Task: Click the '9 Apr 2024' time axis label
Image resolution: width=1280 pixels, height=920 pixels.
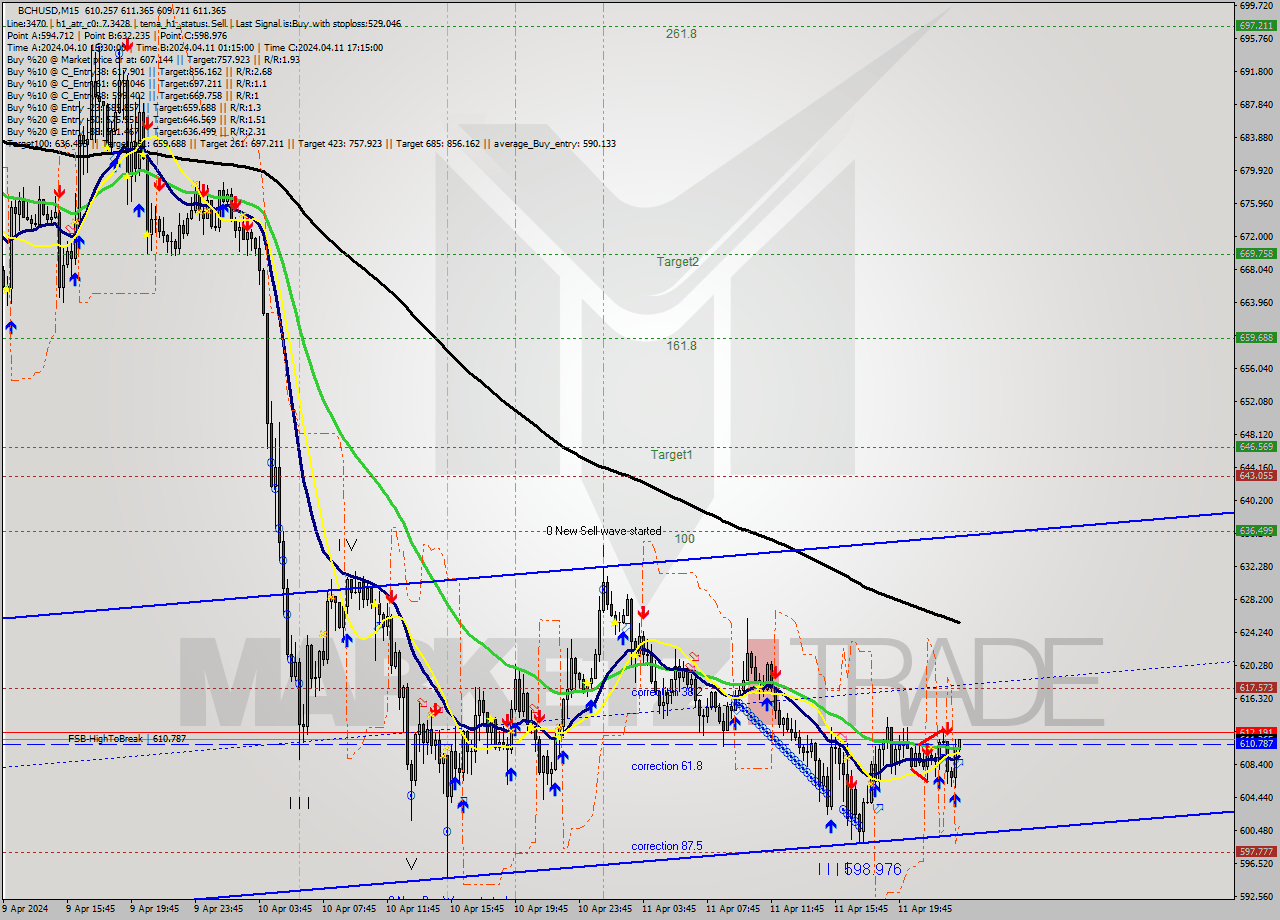Action: pos(26,909)
